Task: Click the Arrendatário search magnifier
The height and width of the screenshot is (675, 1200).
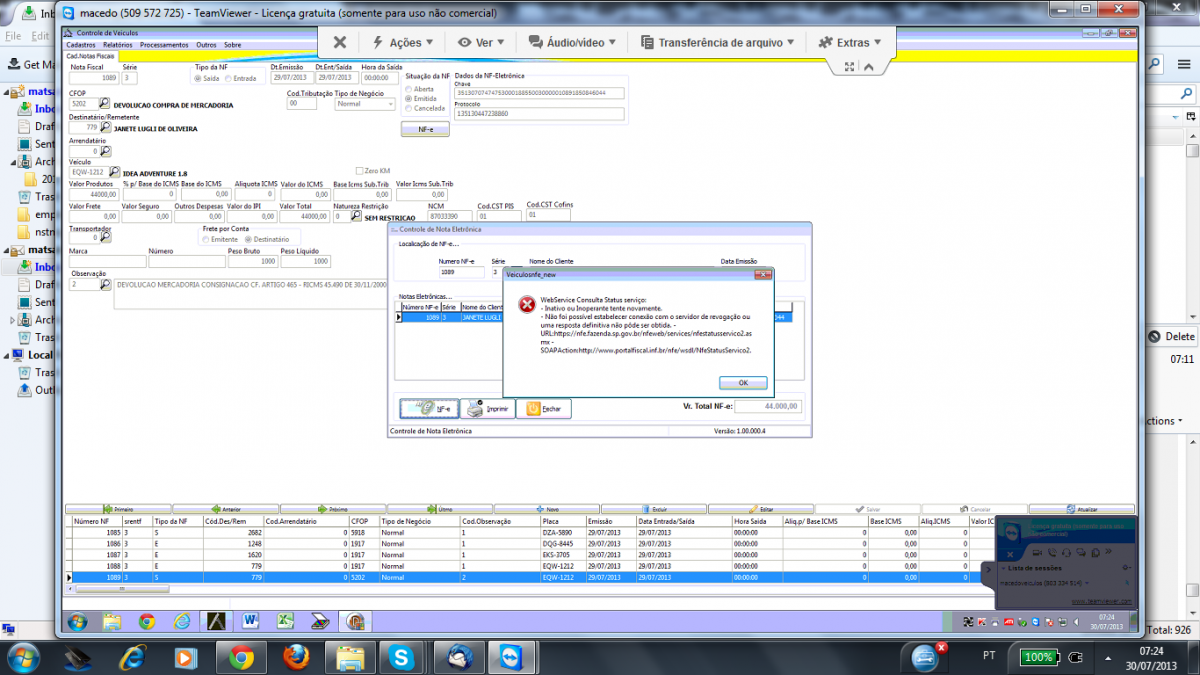Action: pos(106,151)
